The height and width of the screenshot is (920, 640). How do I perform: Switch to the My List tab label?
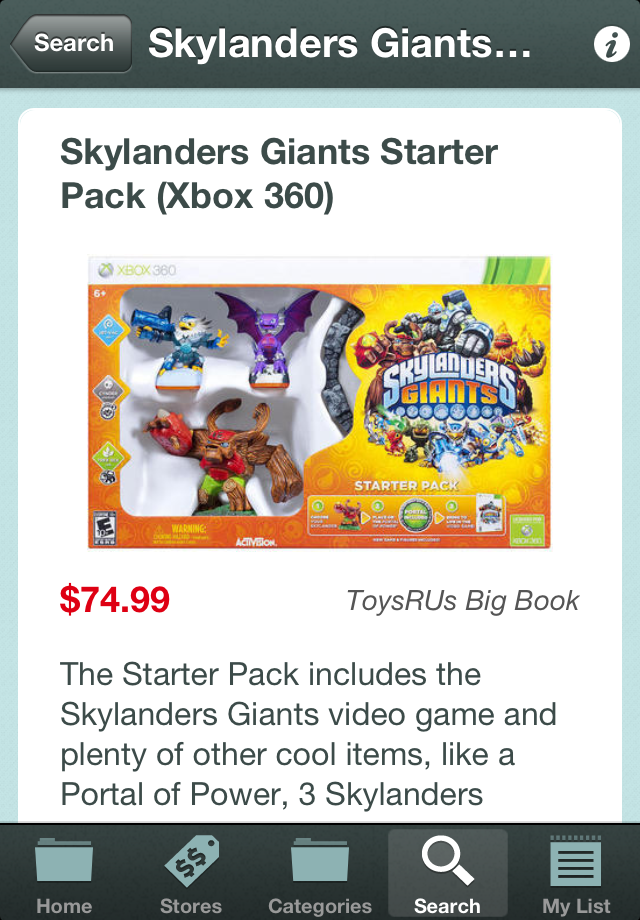(x=576, y=906)
